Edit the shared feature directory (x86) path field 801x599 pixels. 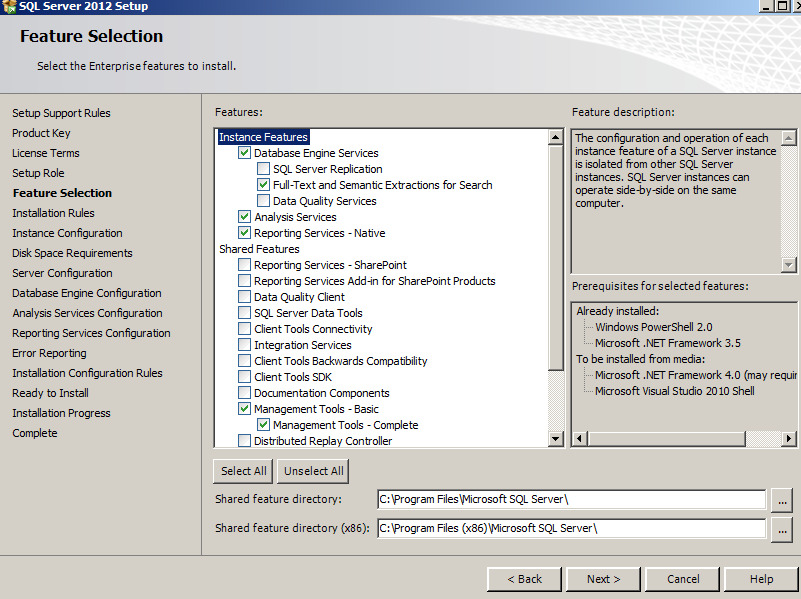pos(571,528)
